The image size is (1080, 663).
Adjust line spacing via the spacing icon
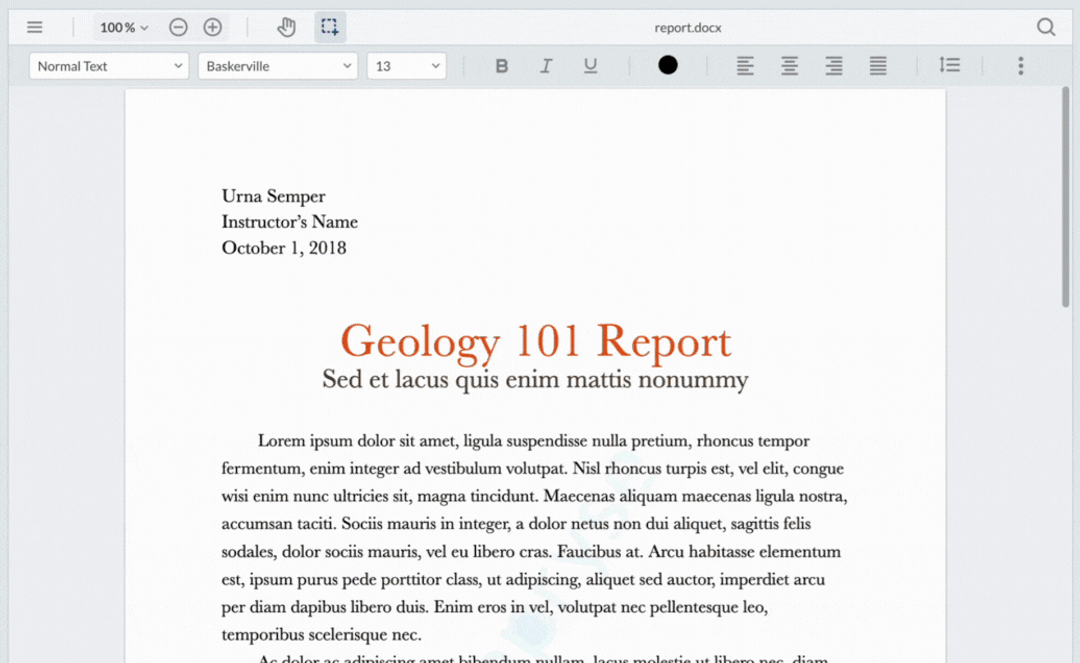(x=950, y=65)
